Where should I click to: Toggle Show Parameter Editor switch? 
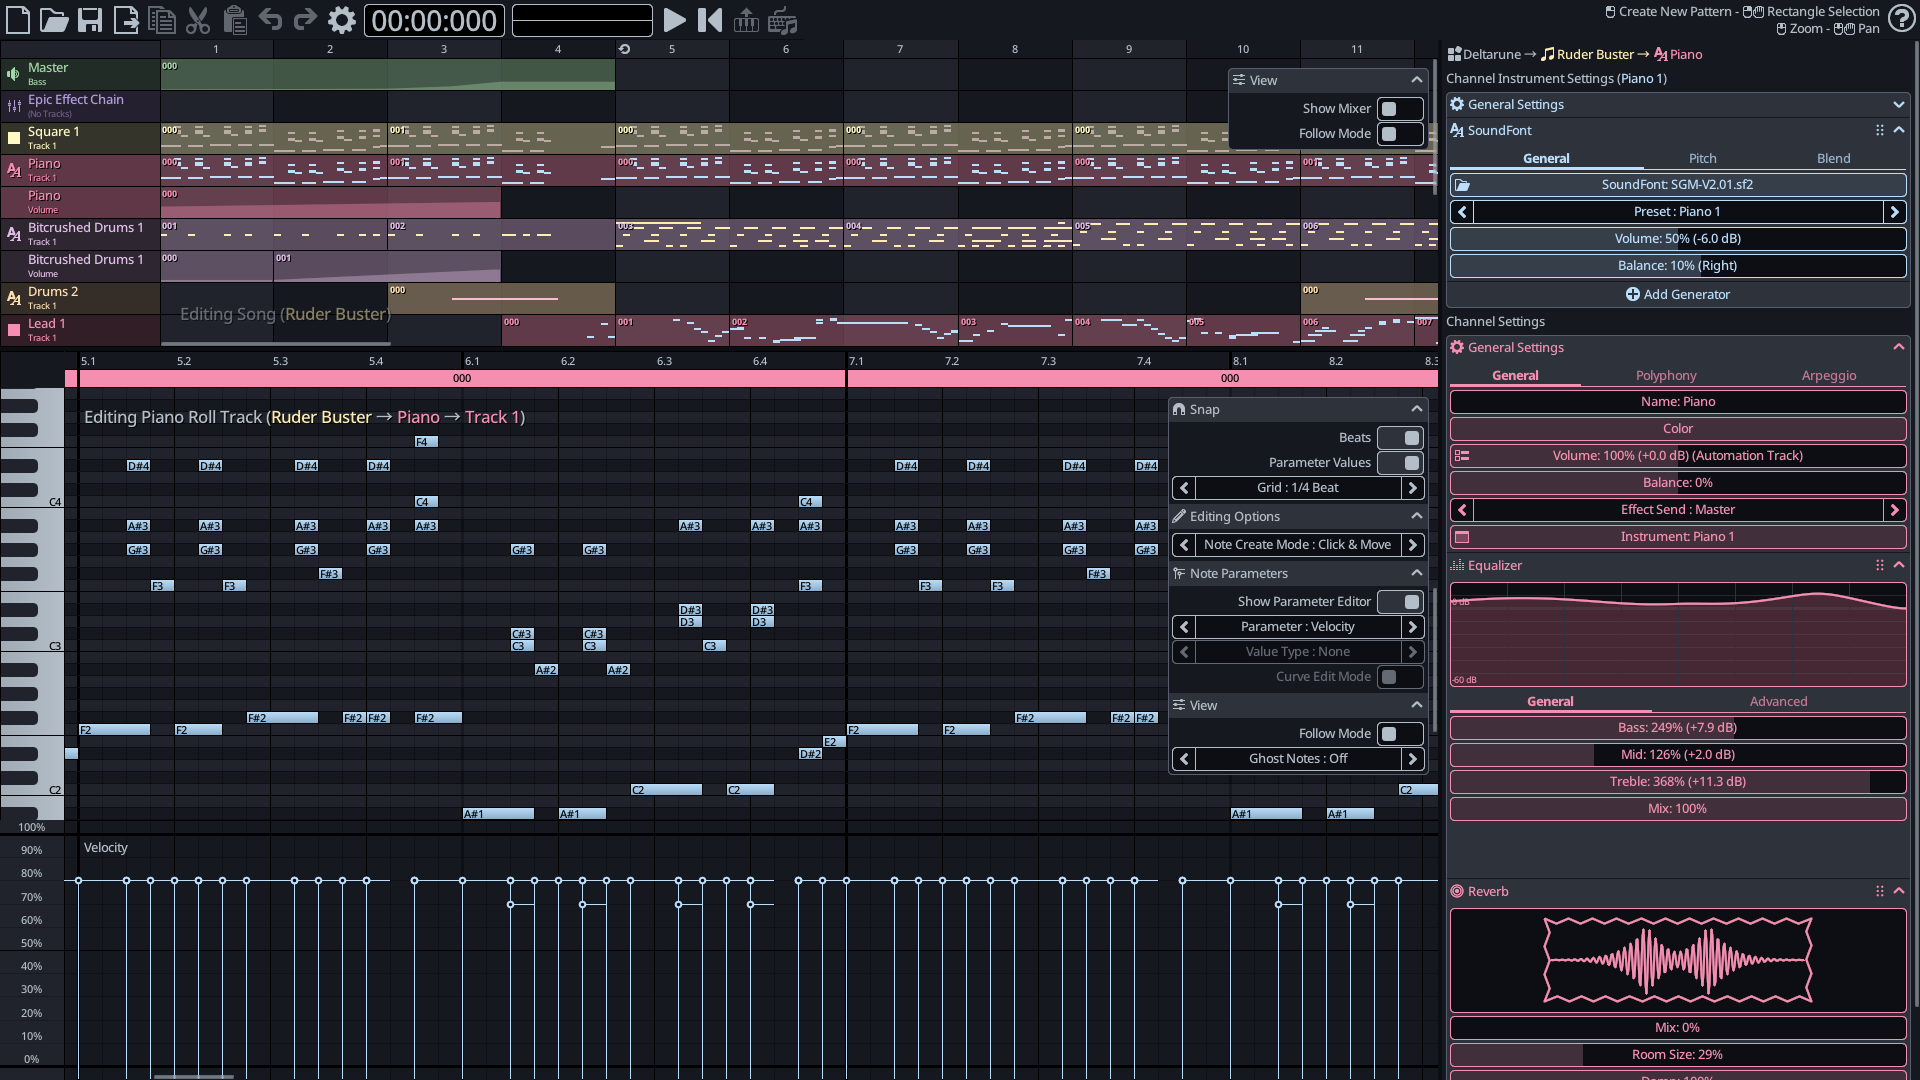click(x=1399, y=602)
